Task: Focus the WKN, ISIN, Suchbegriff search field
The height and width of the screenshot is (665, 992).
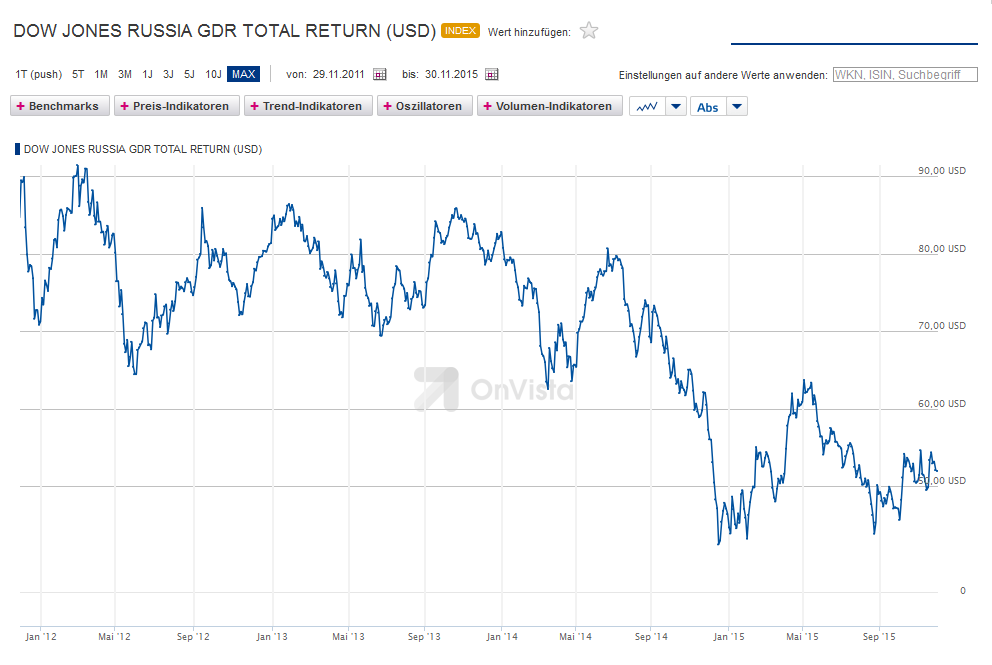Action: coord(905,75)
